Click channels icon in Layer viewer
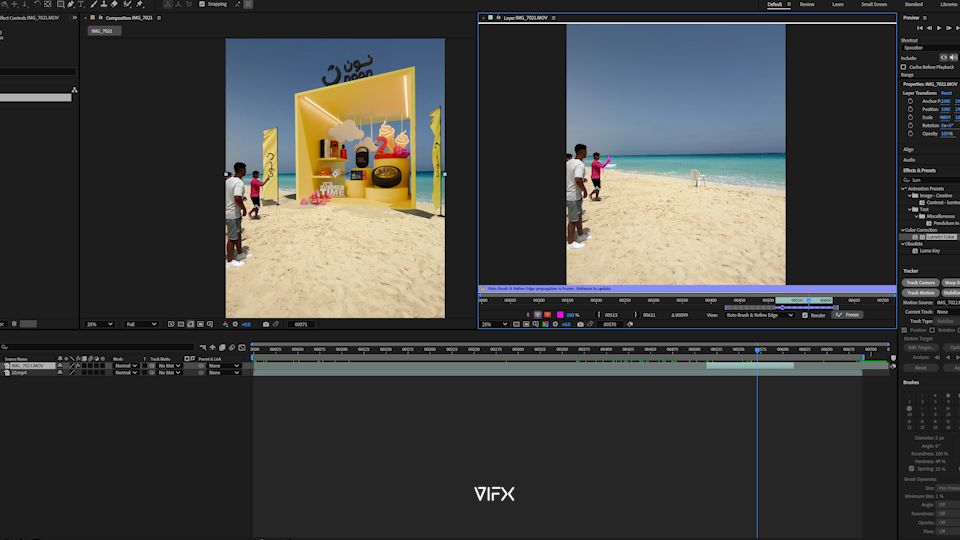 coord(546,324)
